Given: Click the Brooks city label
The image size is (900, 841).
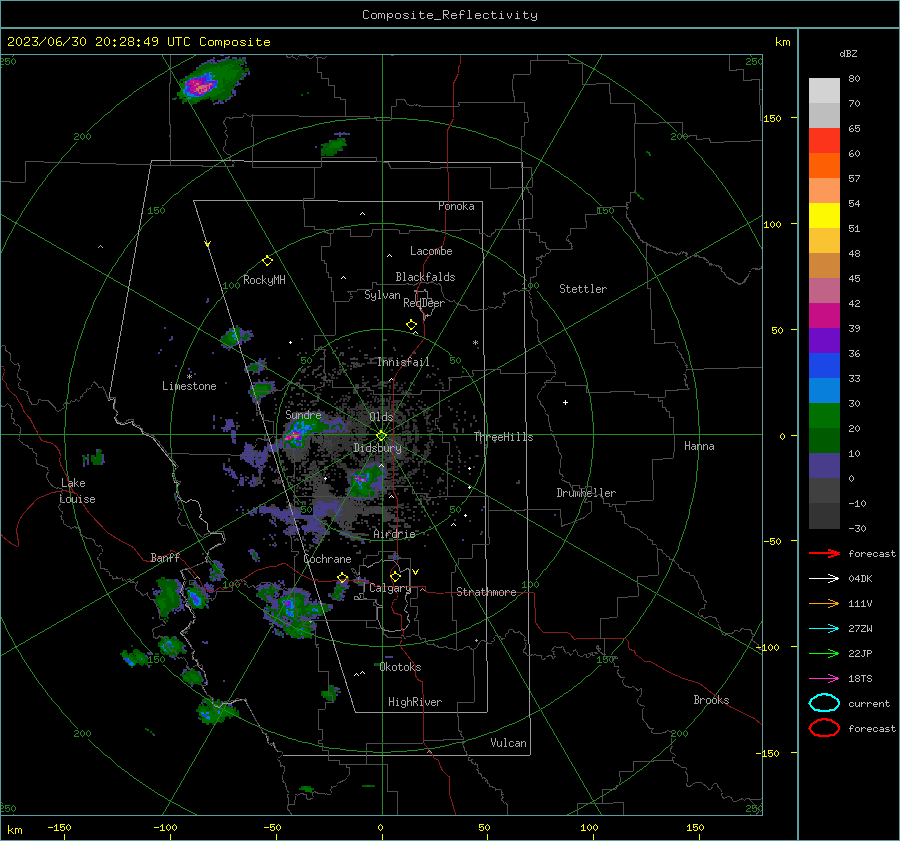Looking at the screenshot, I should [711, 700].
